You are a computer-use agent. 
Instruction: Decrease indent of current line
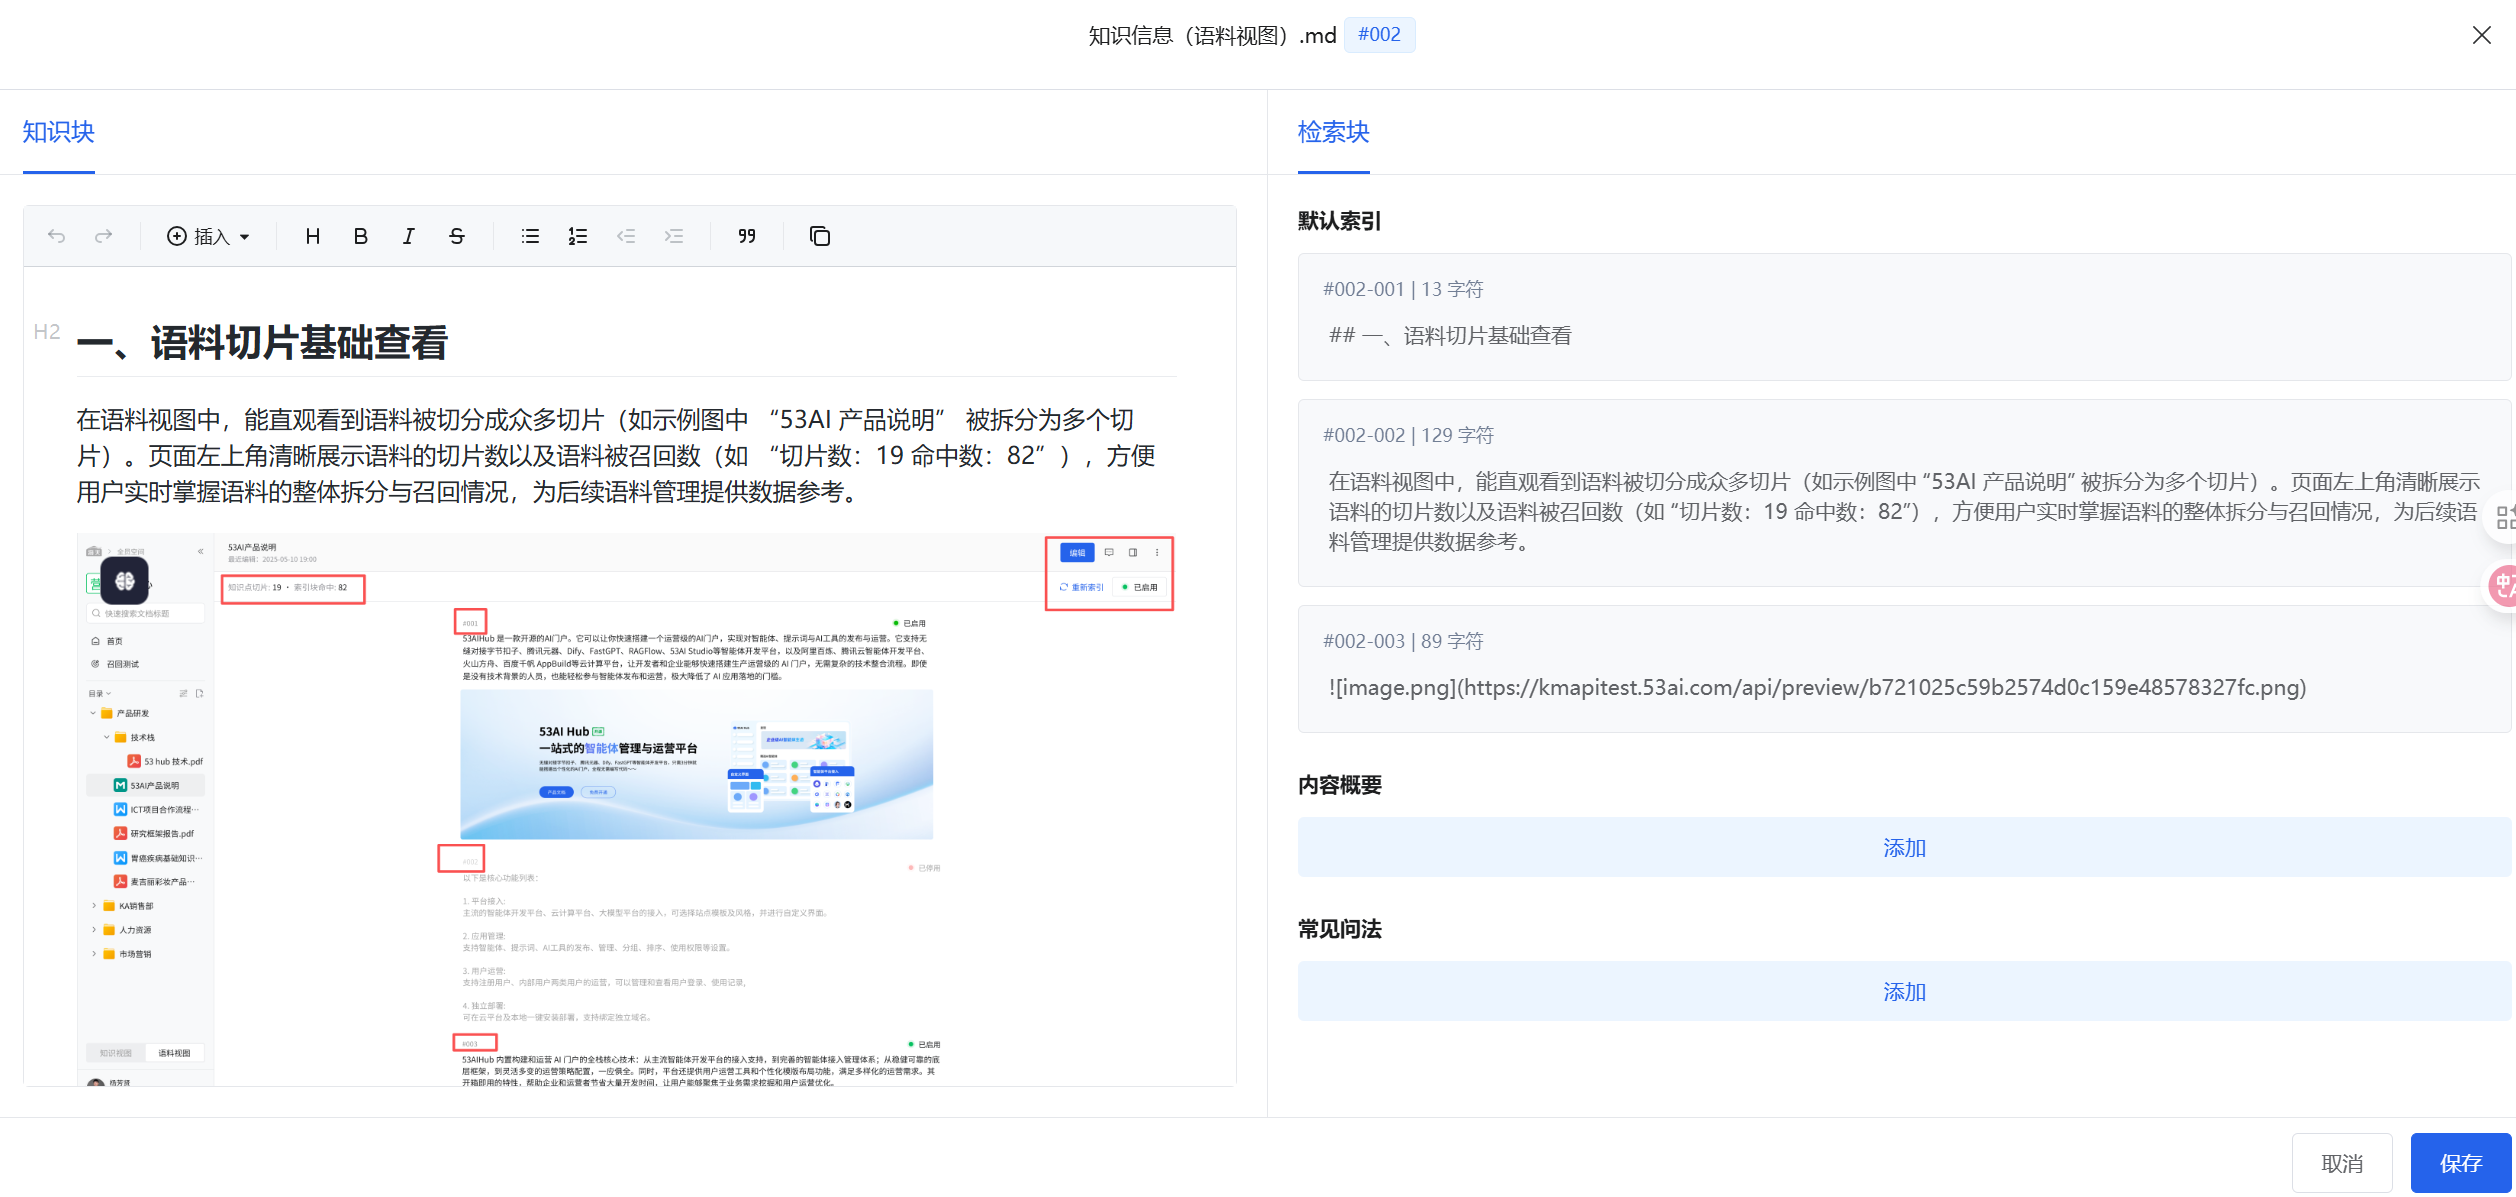pos(626,236)
